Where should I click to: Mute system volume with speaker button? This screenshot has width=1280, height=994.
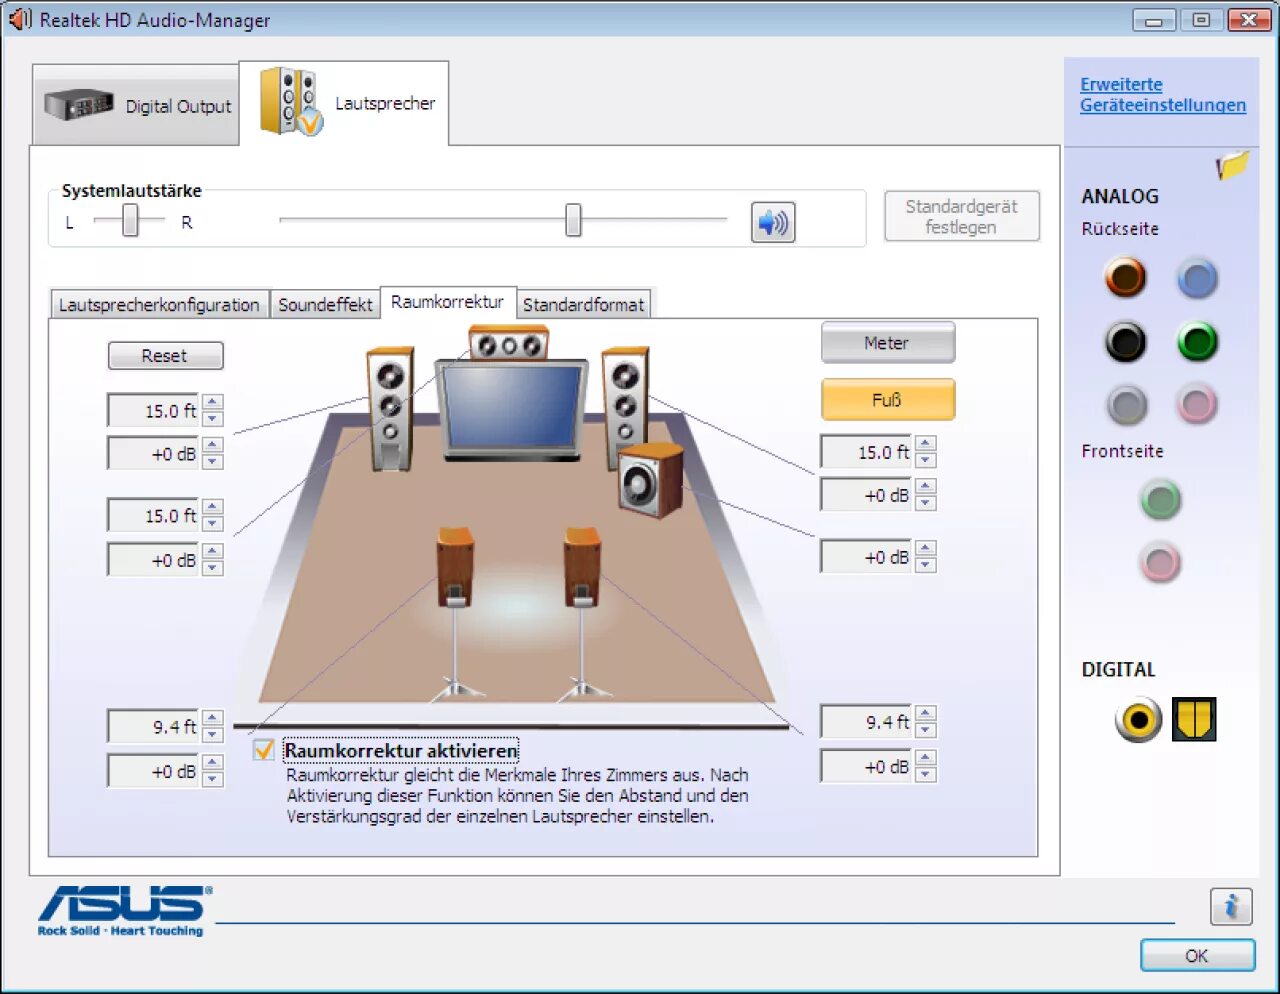tap(773, 222)
